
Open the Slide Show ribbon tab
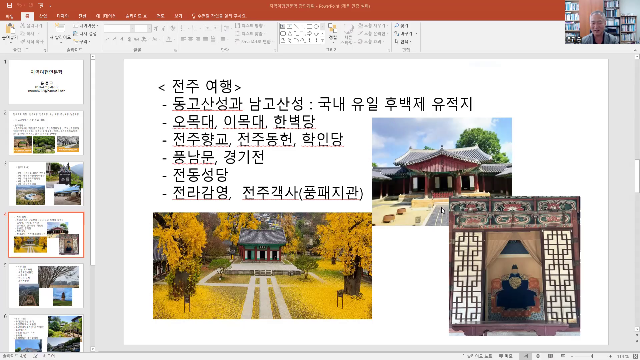(x=136, y=16)
